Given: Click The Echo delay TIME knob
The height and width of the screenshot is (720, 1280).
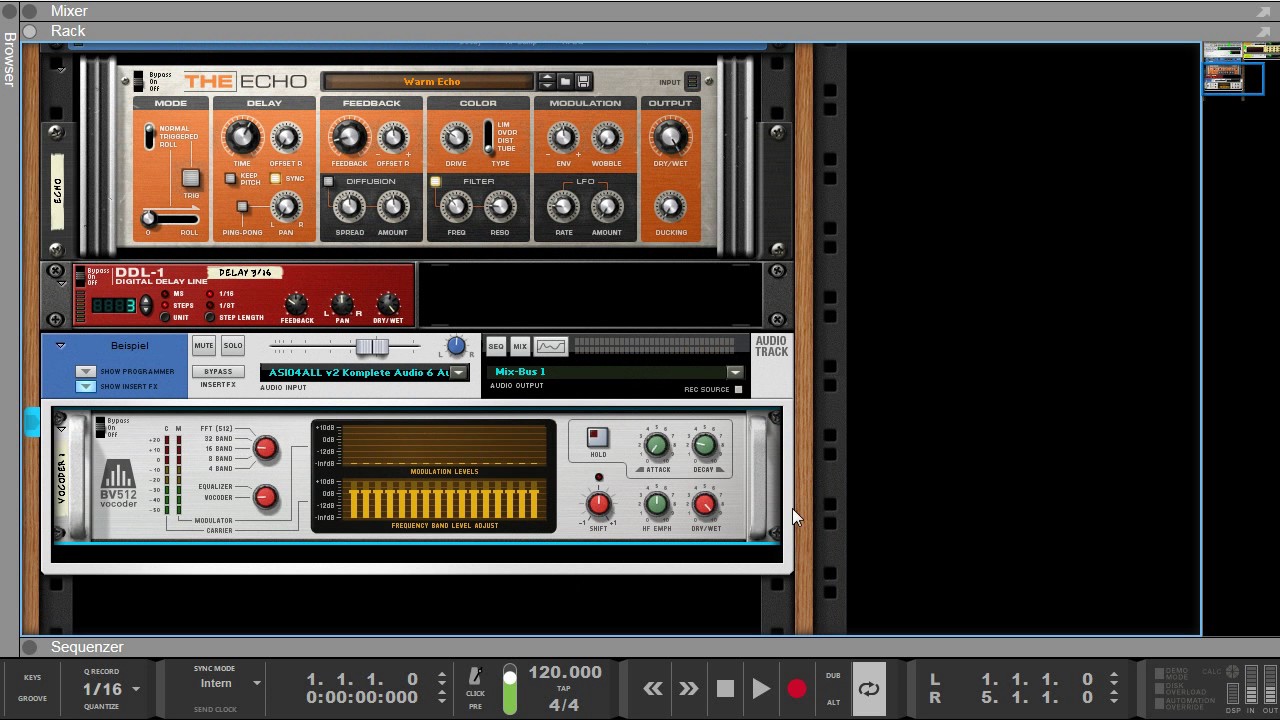Looking at the screenshot, I should coord(242,137).
